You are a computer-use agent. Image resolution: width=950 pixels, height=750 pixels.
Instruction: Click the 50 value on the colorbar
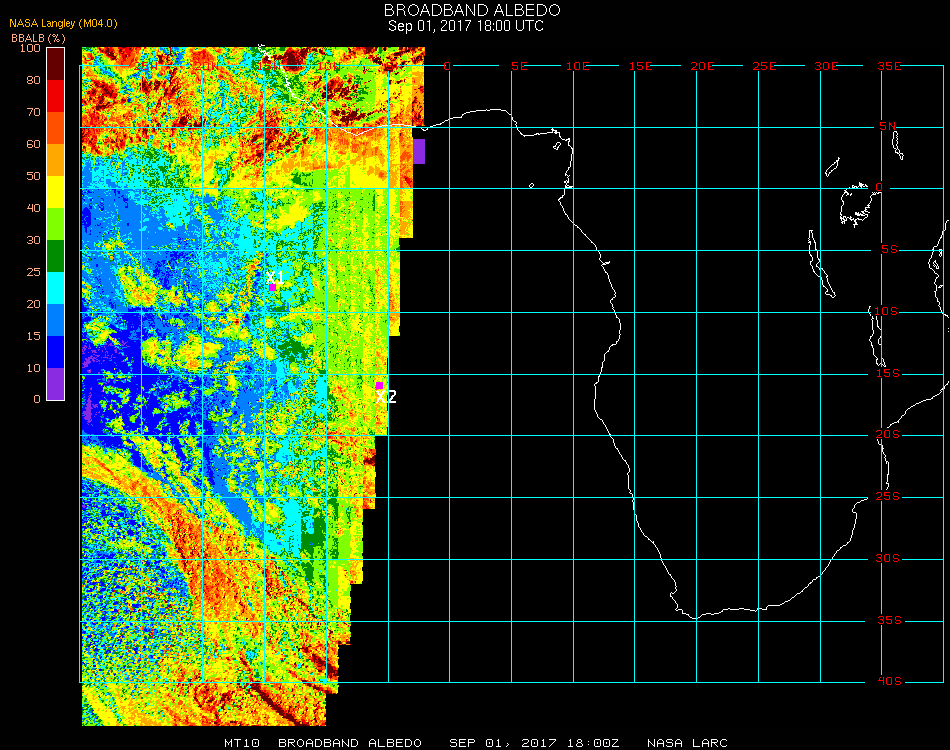[33, 176]
